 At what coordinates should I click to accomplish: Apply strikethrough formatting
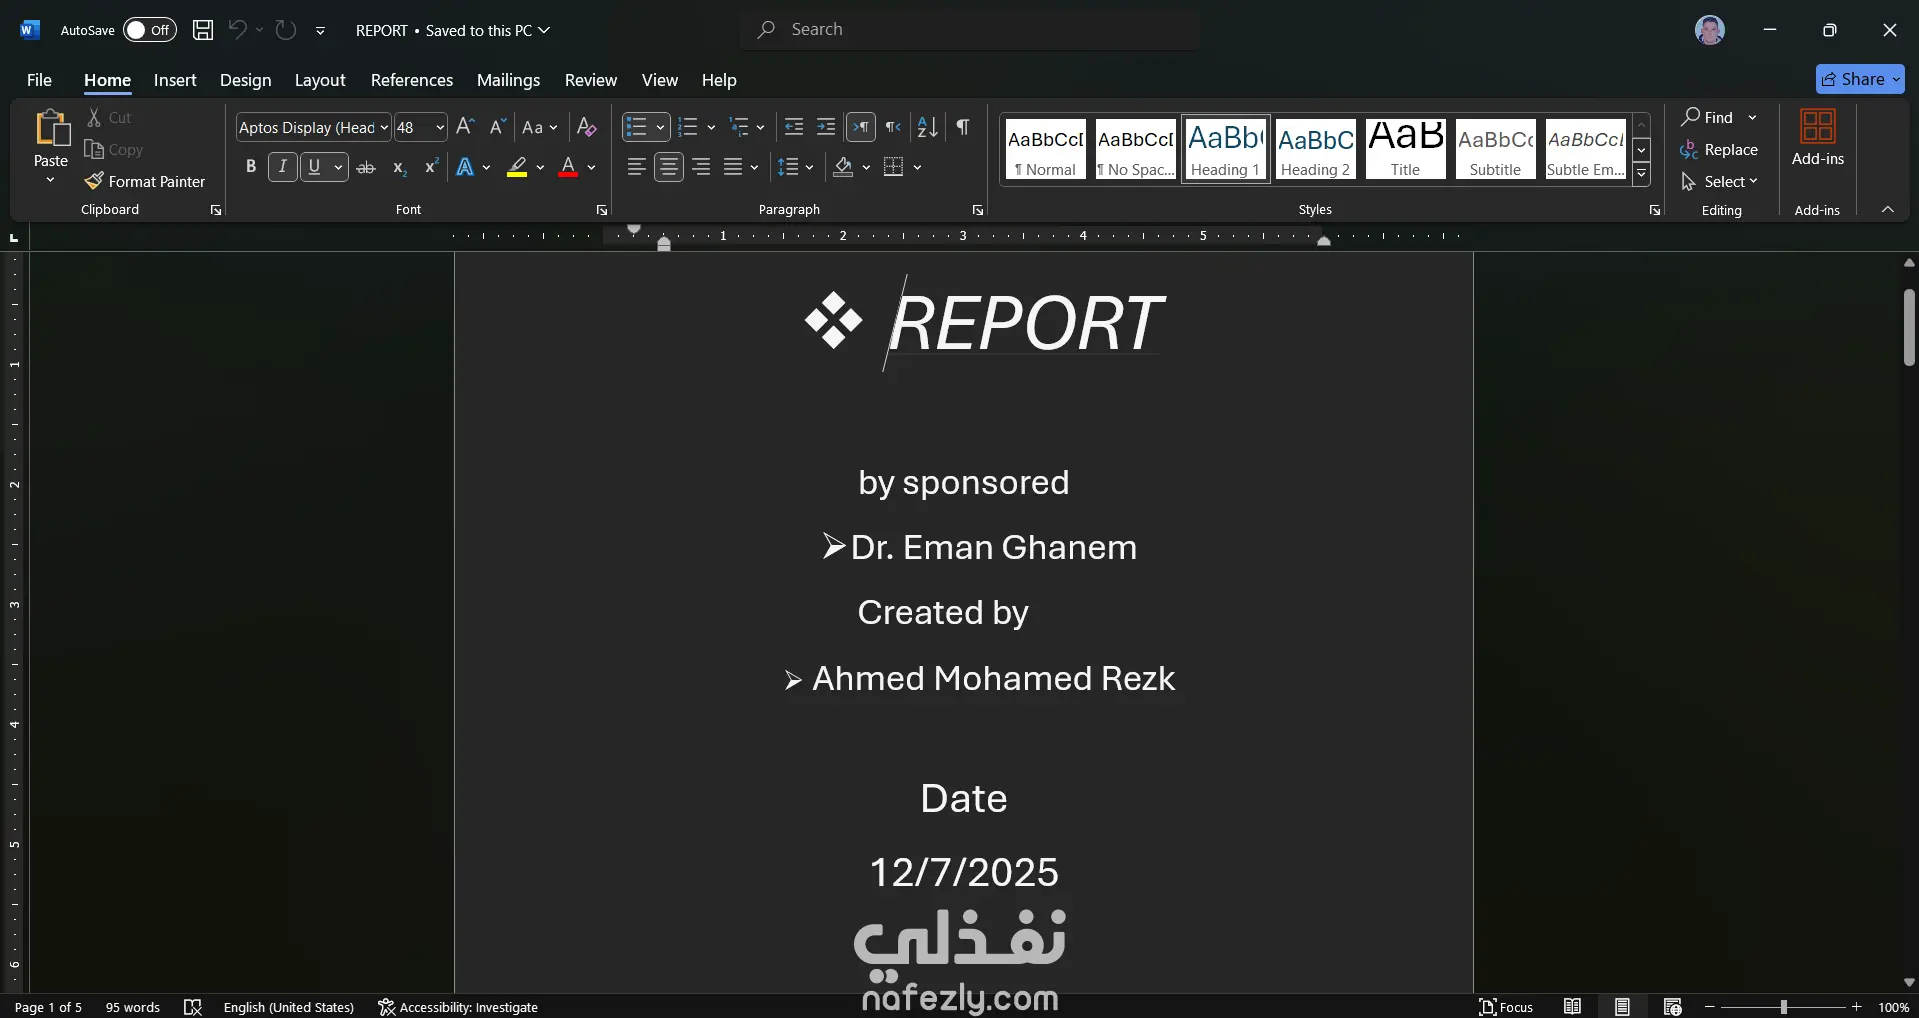pyautogui.click(x=365, y=167)
